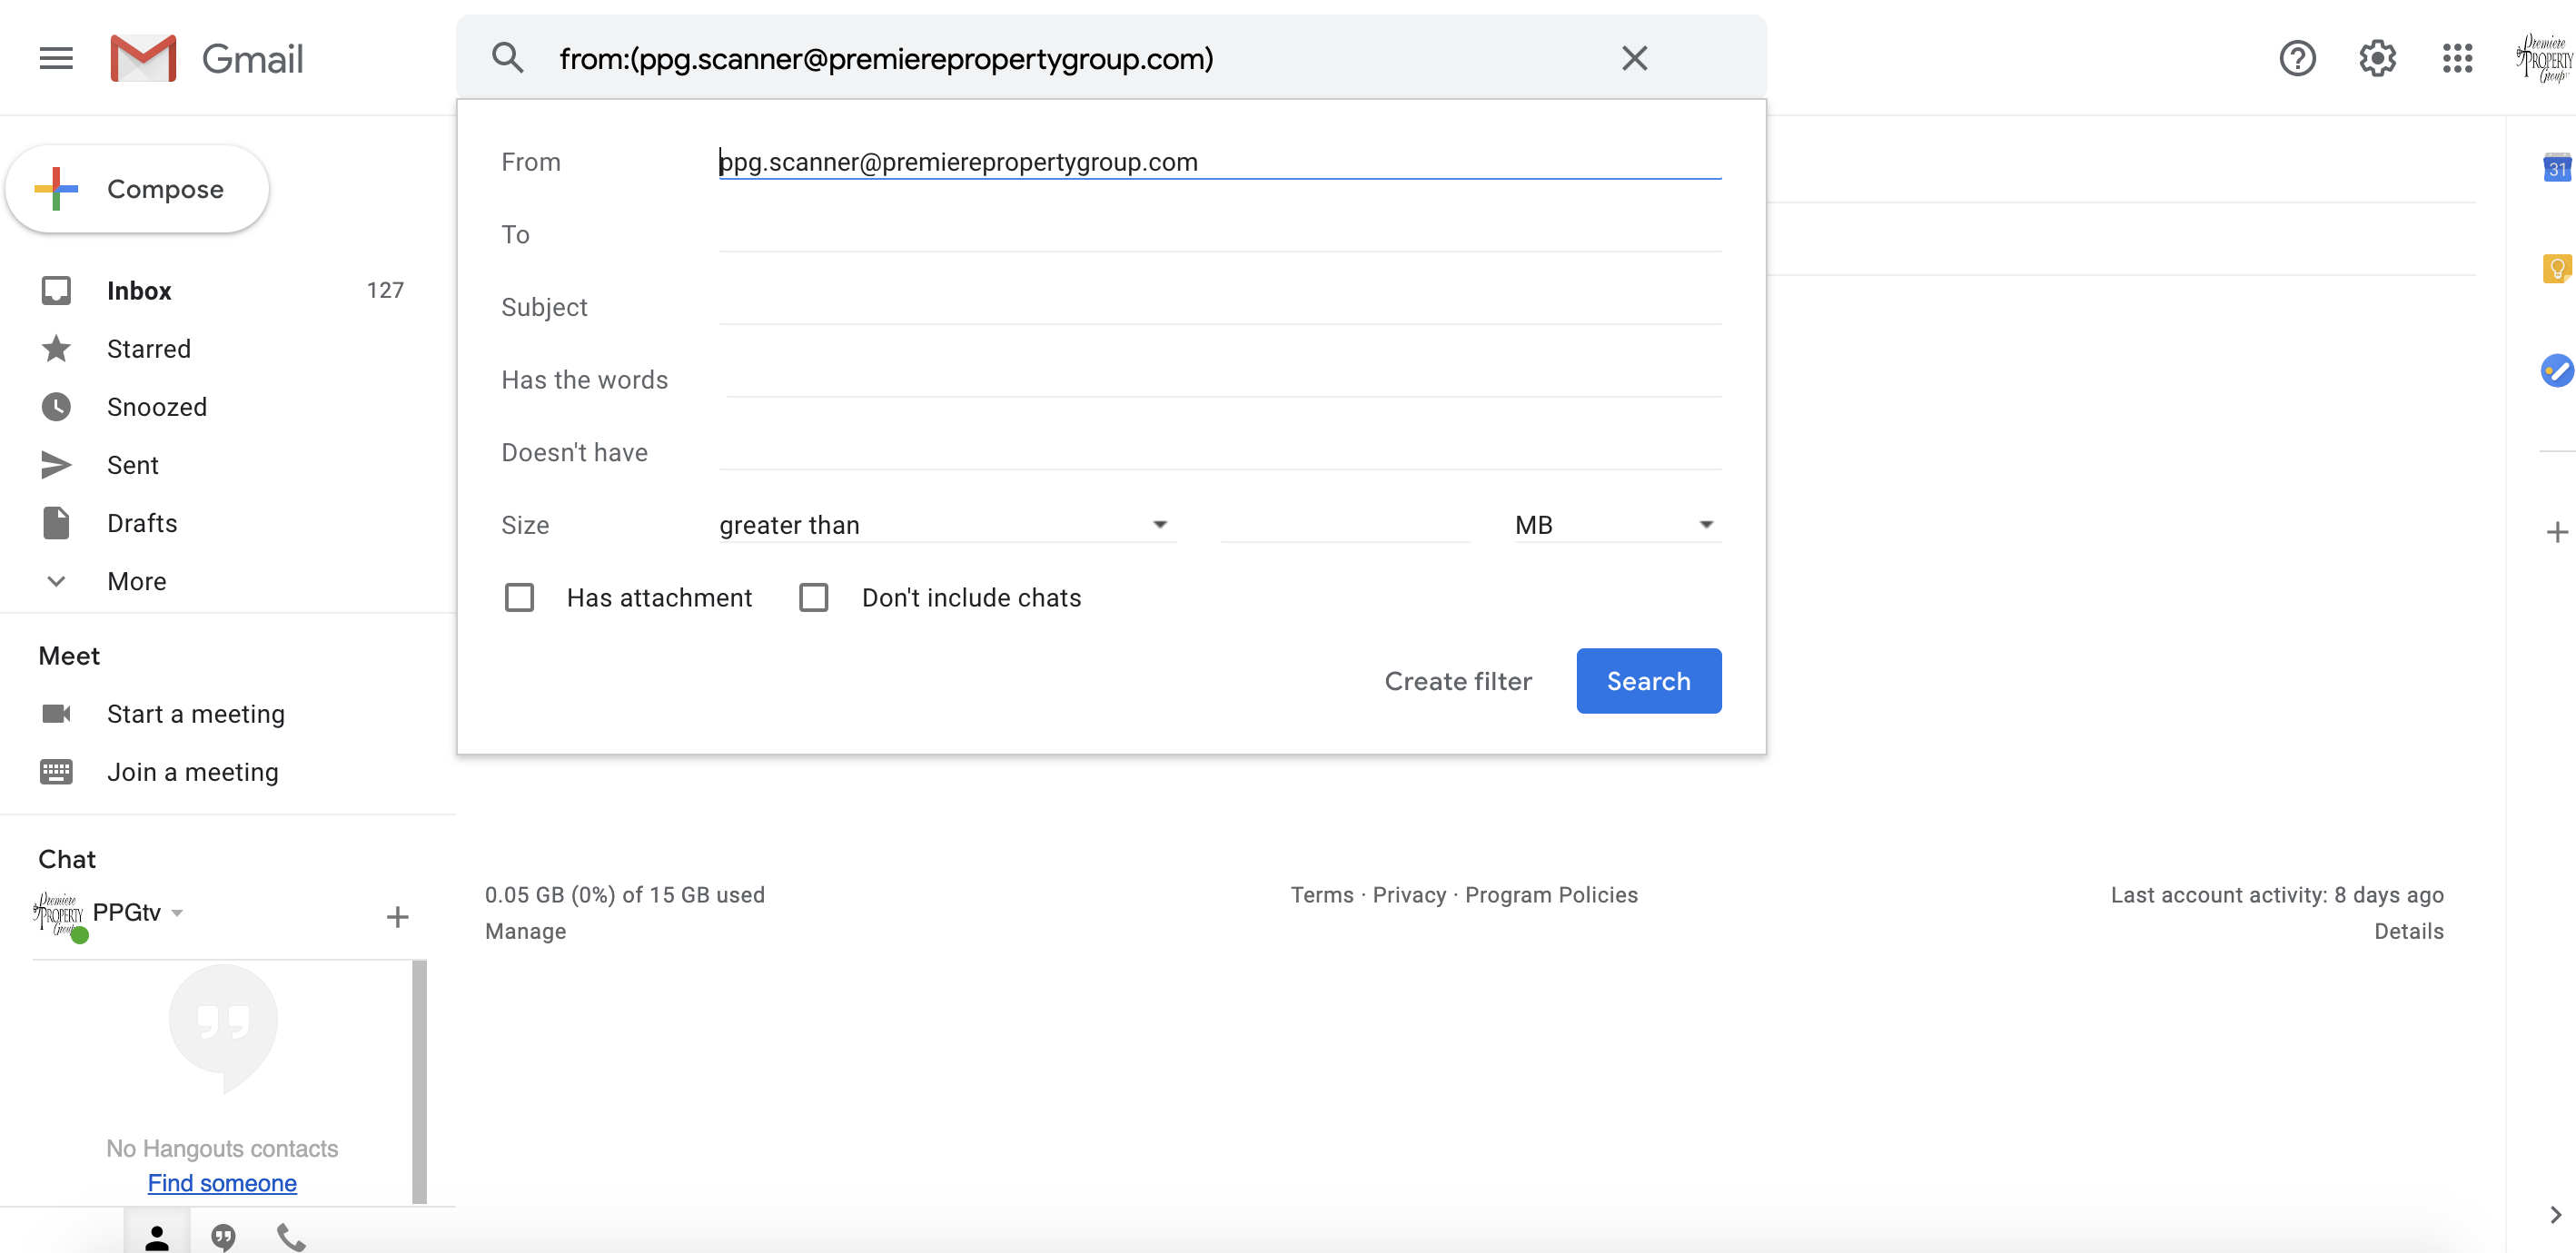Open the greater than size dropdown
This screenshot has height=1253, width=2576.
(x=944, y=525)
